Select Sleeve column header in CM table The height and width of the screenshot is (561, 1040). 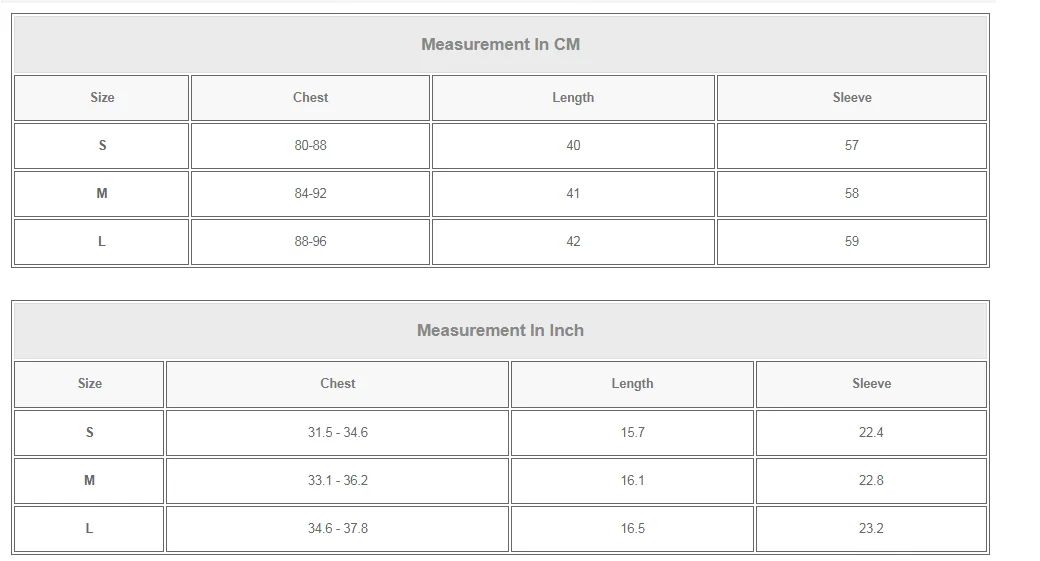coord(852,97)
